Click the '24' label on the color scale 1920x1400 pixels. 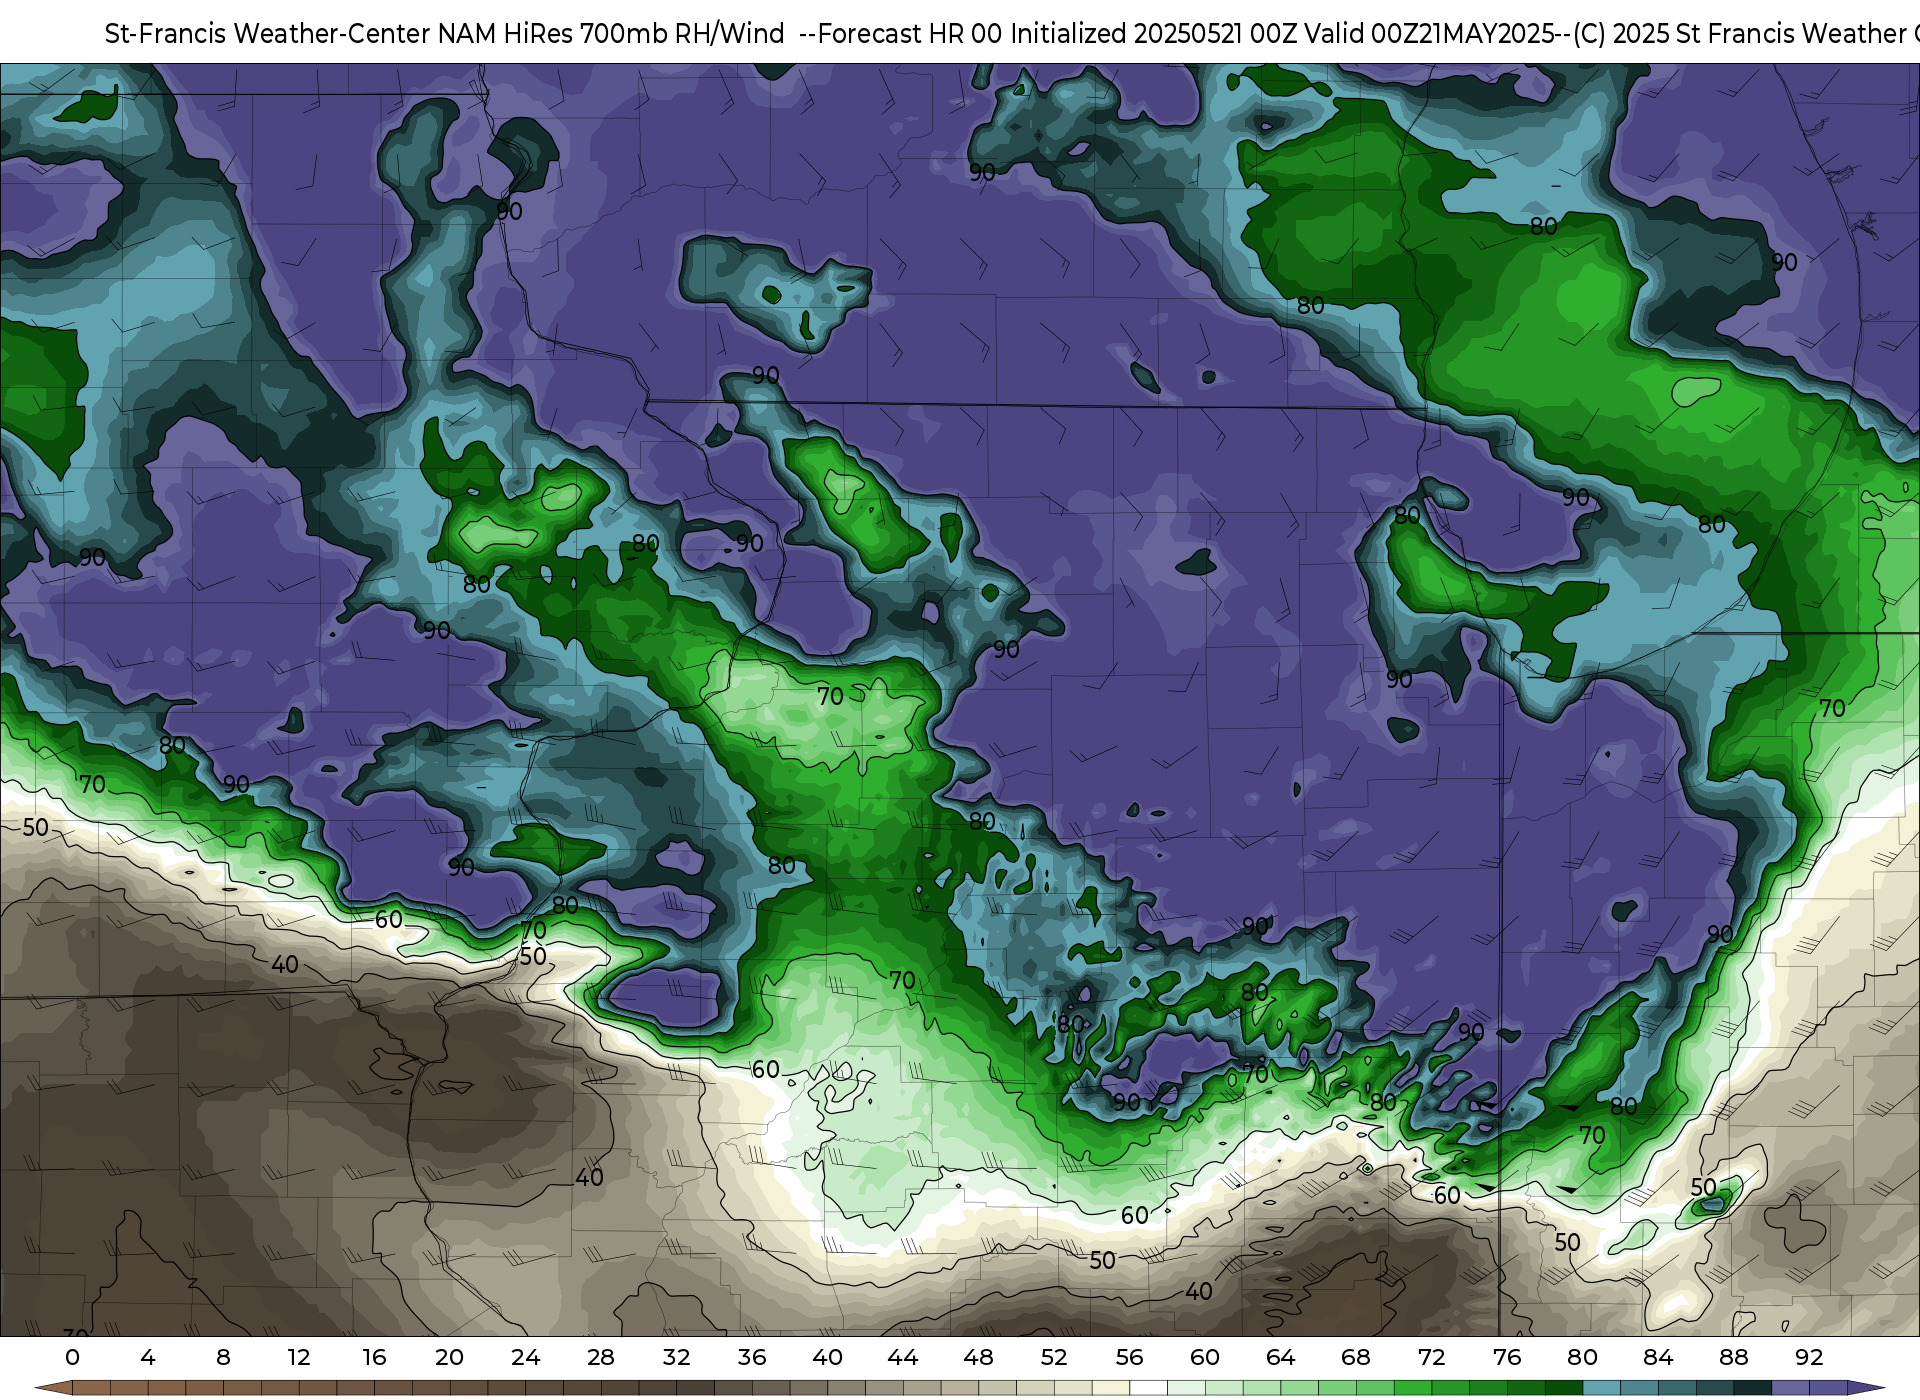pyautogui.click(x=526, y=1357)
